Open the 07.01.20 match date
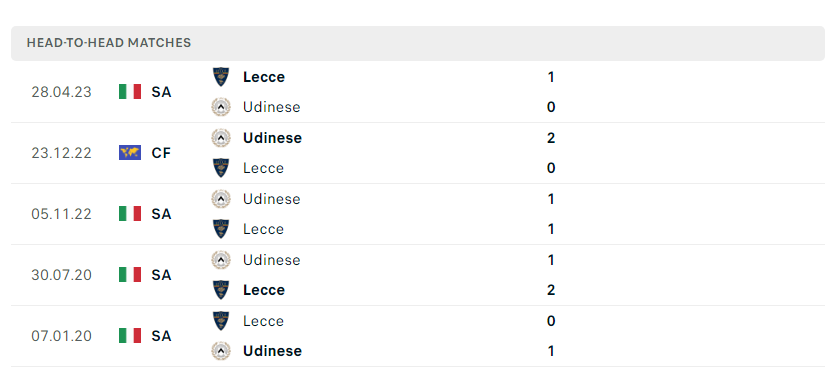Image resolution: width=826 pixels, height=372 pixels. pos(61,336)
